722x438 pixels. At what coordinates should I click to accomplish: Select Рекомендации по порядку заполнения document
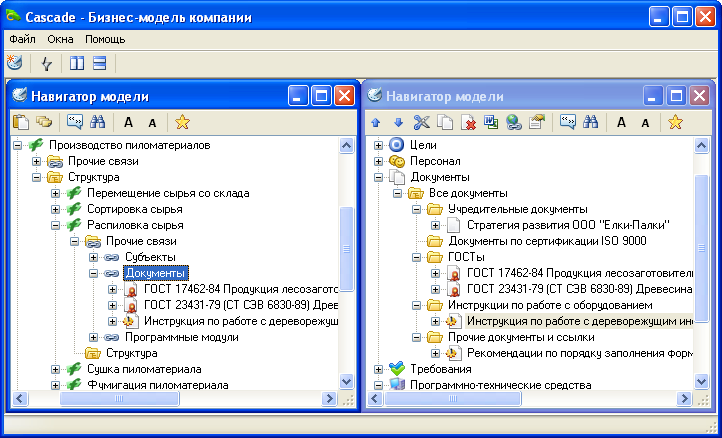coord(580,353)
